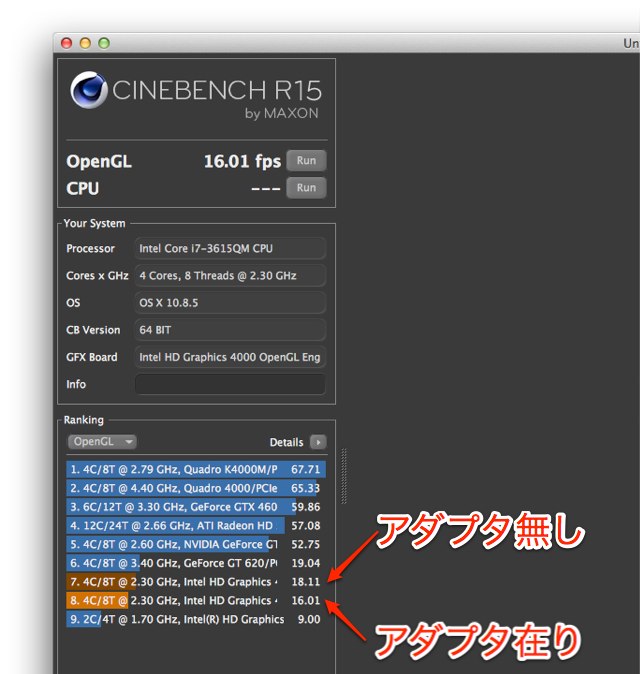This screenshot has height=674, width=640.
Task: Click the CB Version field 64 BIT
Action: coord(230,330)
